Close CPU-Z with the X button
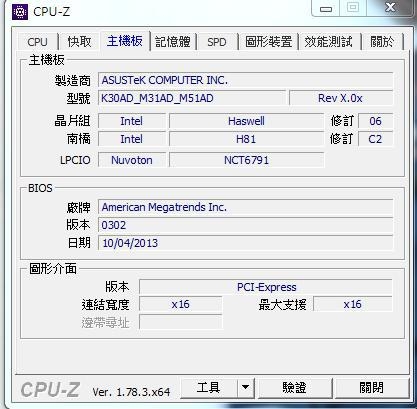Image resolution: width=417 pixels, height=409 pixels. tap(390, 8)
